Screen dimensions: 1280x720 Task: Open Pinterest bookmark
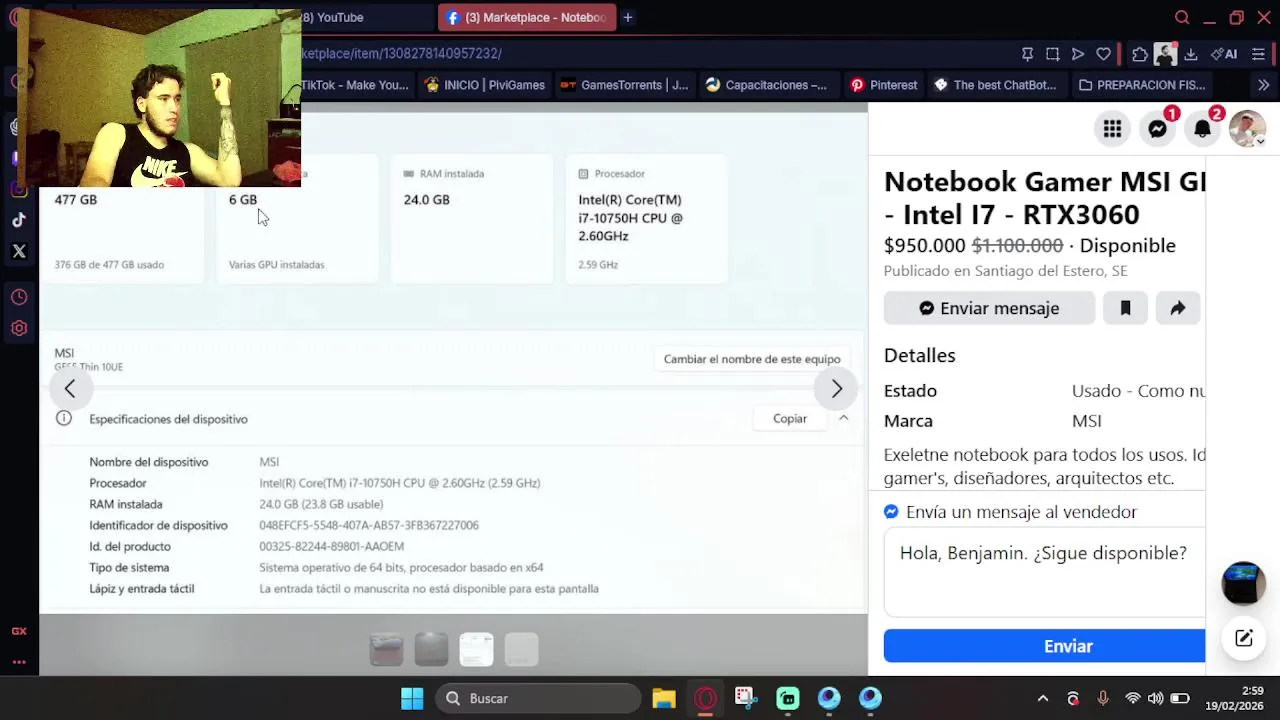[x=884, y=85]
